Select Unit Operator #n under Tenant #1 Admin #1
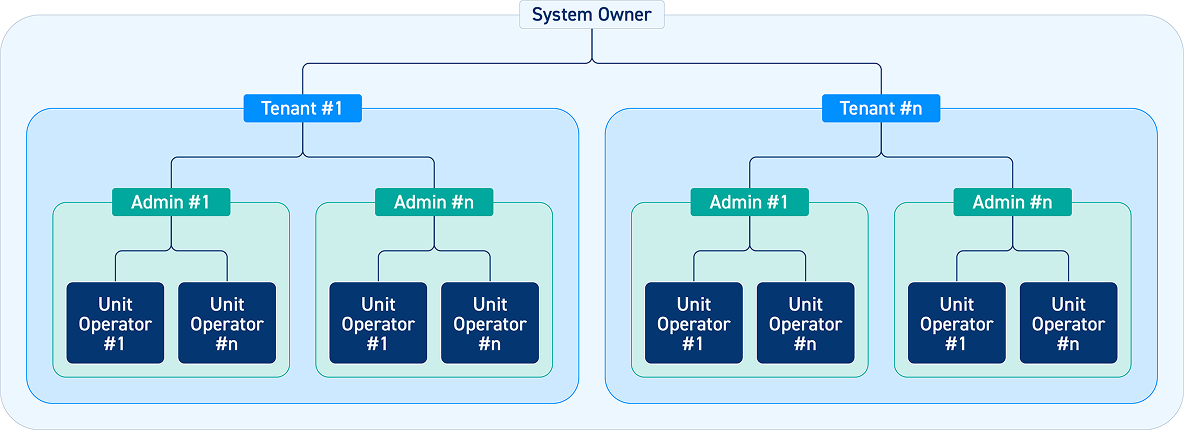 click(x=227, y=323)
